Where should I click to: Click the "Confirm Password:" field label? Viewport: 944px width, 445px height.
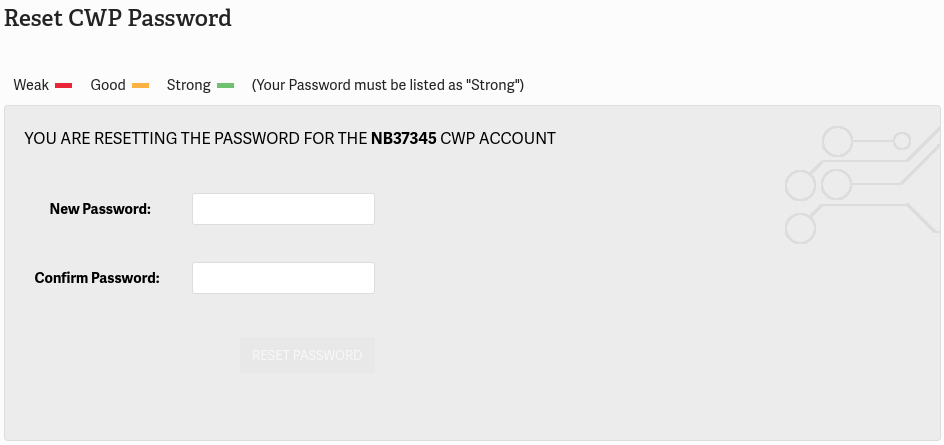97,278
